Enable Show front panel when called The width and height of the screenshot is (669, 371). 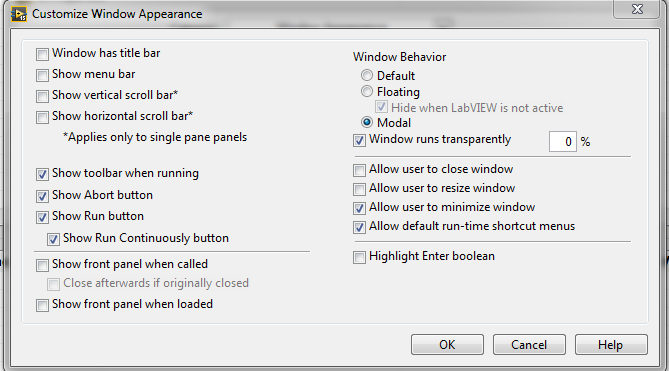coord(42,266)
